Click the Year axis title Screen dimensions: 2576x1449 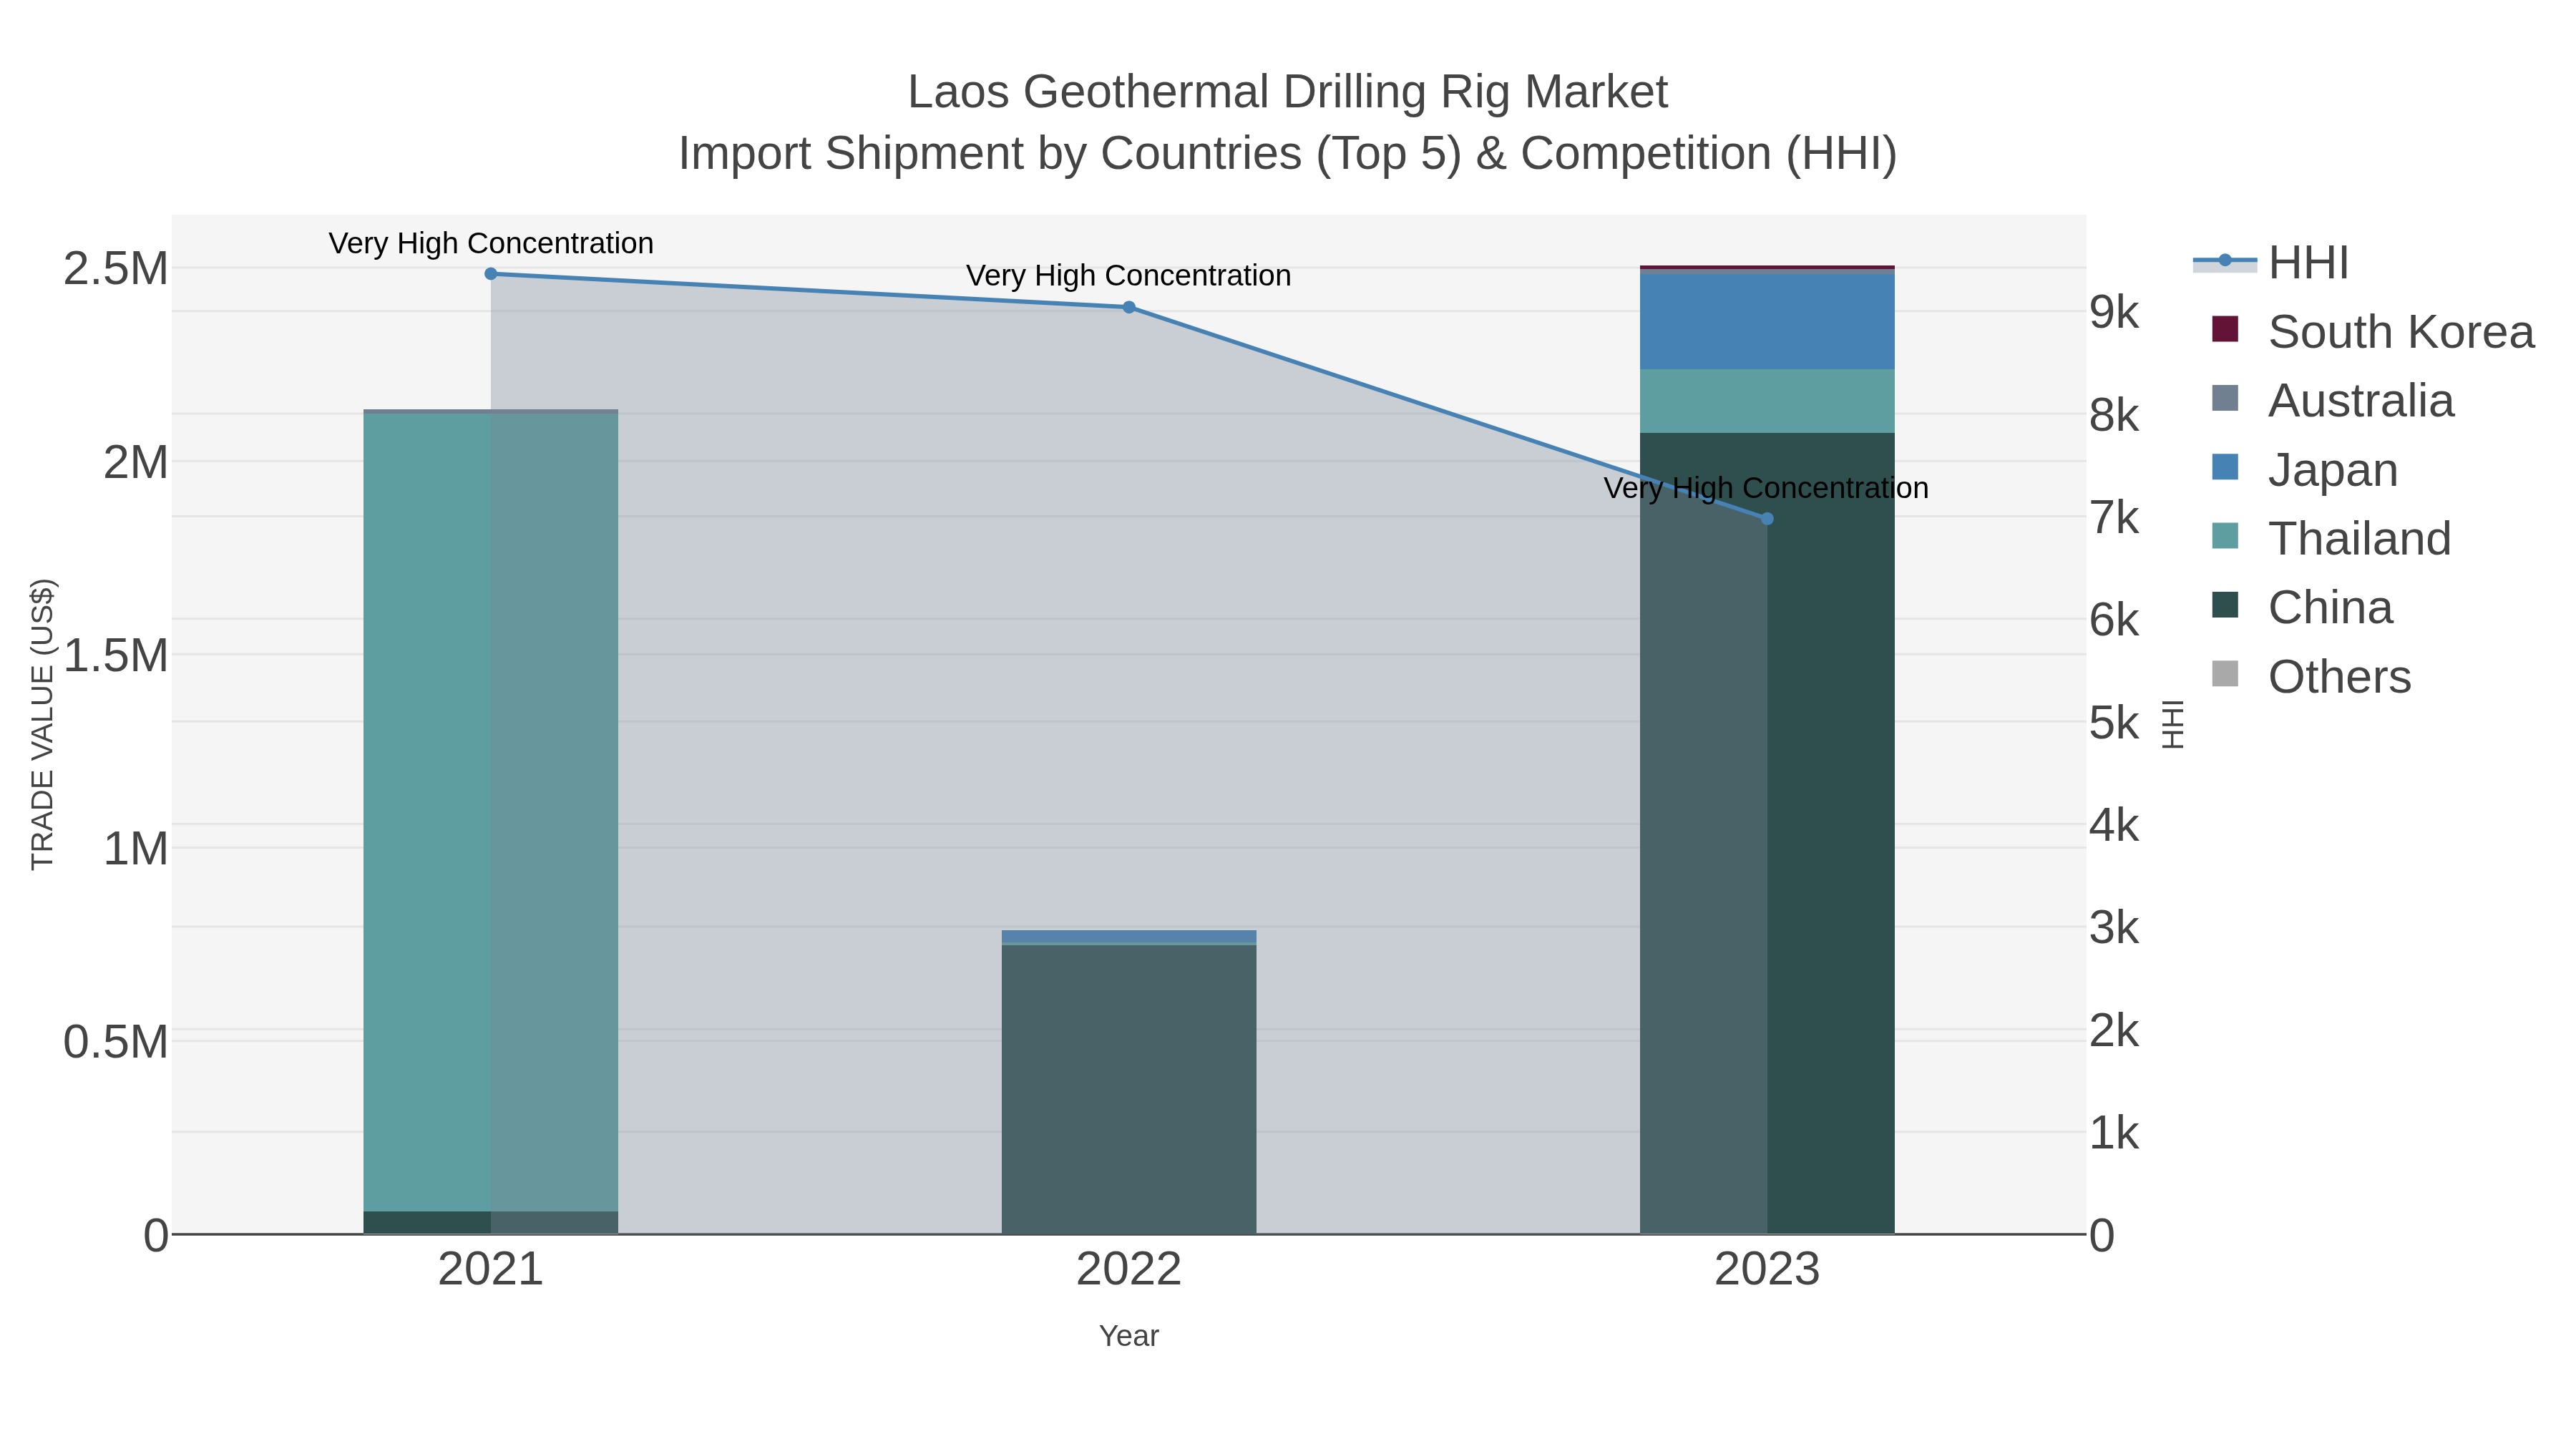(1129, 1336)
